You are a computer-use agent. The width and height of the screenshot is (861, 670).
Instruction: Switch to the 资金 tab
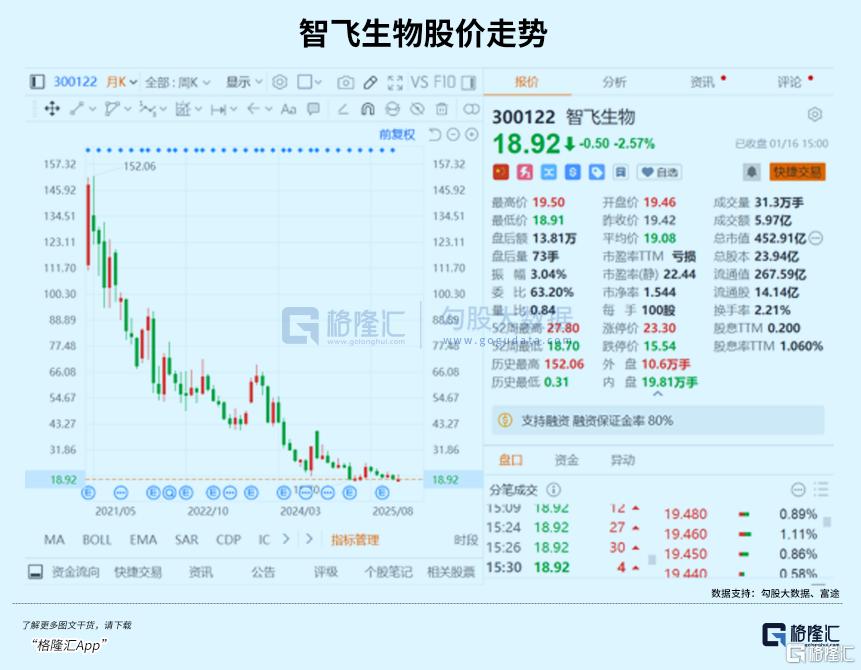tap(565, 460)
